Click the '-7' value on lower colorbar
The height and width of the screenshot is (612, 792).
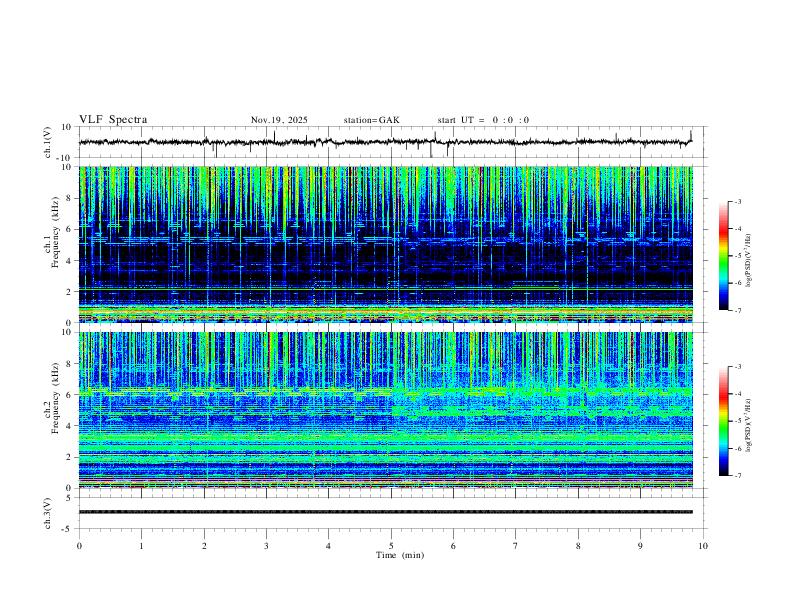tap(737, 476)
